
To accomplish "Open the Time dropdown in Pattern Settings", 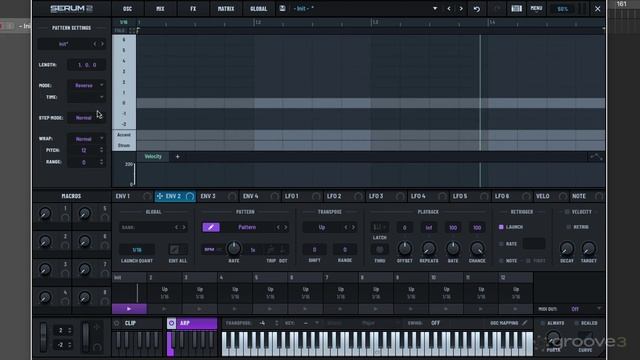I will pyautogui.click(x=87, y=97).
